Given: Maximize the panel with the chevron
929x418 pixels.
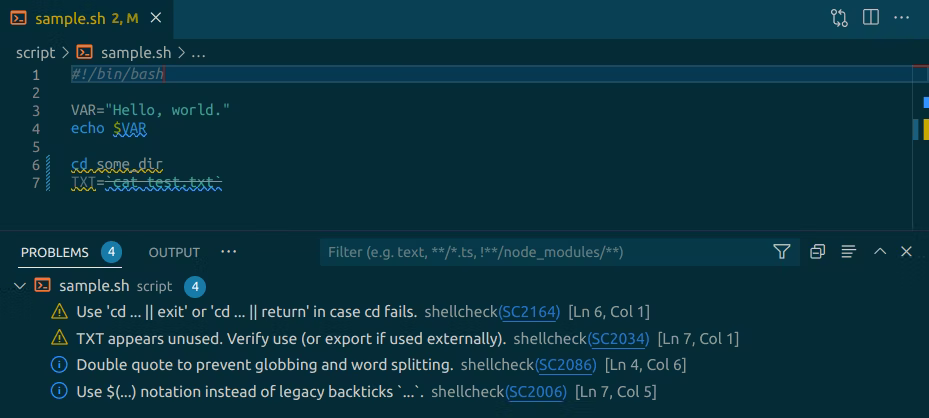Looking at the screenshot, I should click(x=880, y=252).
